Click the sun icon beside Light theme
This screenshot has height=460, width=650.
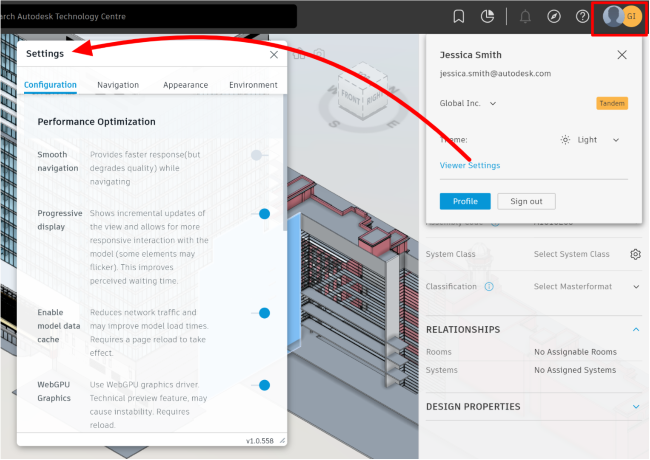[x=565, y=140]
